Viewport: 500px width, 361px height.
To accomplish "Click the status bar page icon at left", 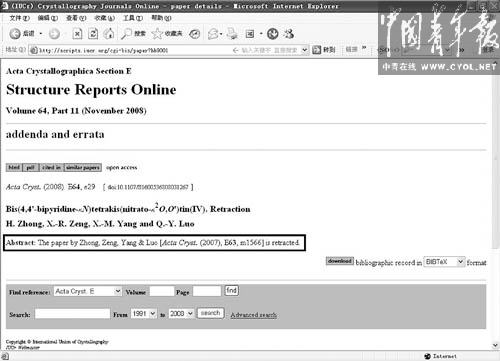I will click(x=4, y=356).
